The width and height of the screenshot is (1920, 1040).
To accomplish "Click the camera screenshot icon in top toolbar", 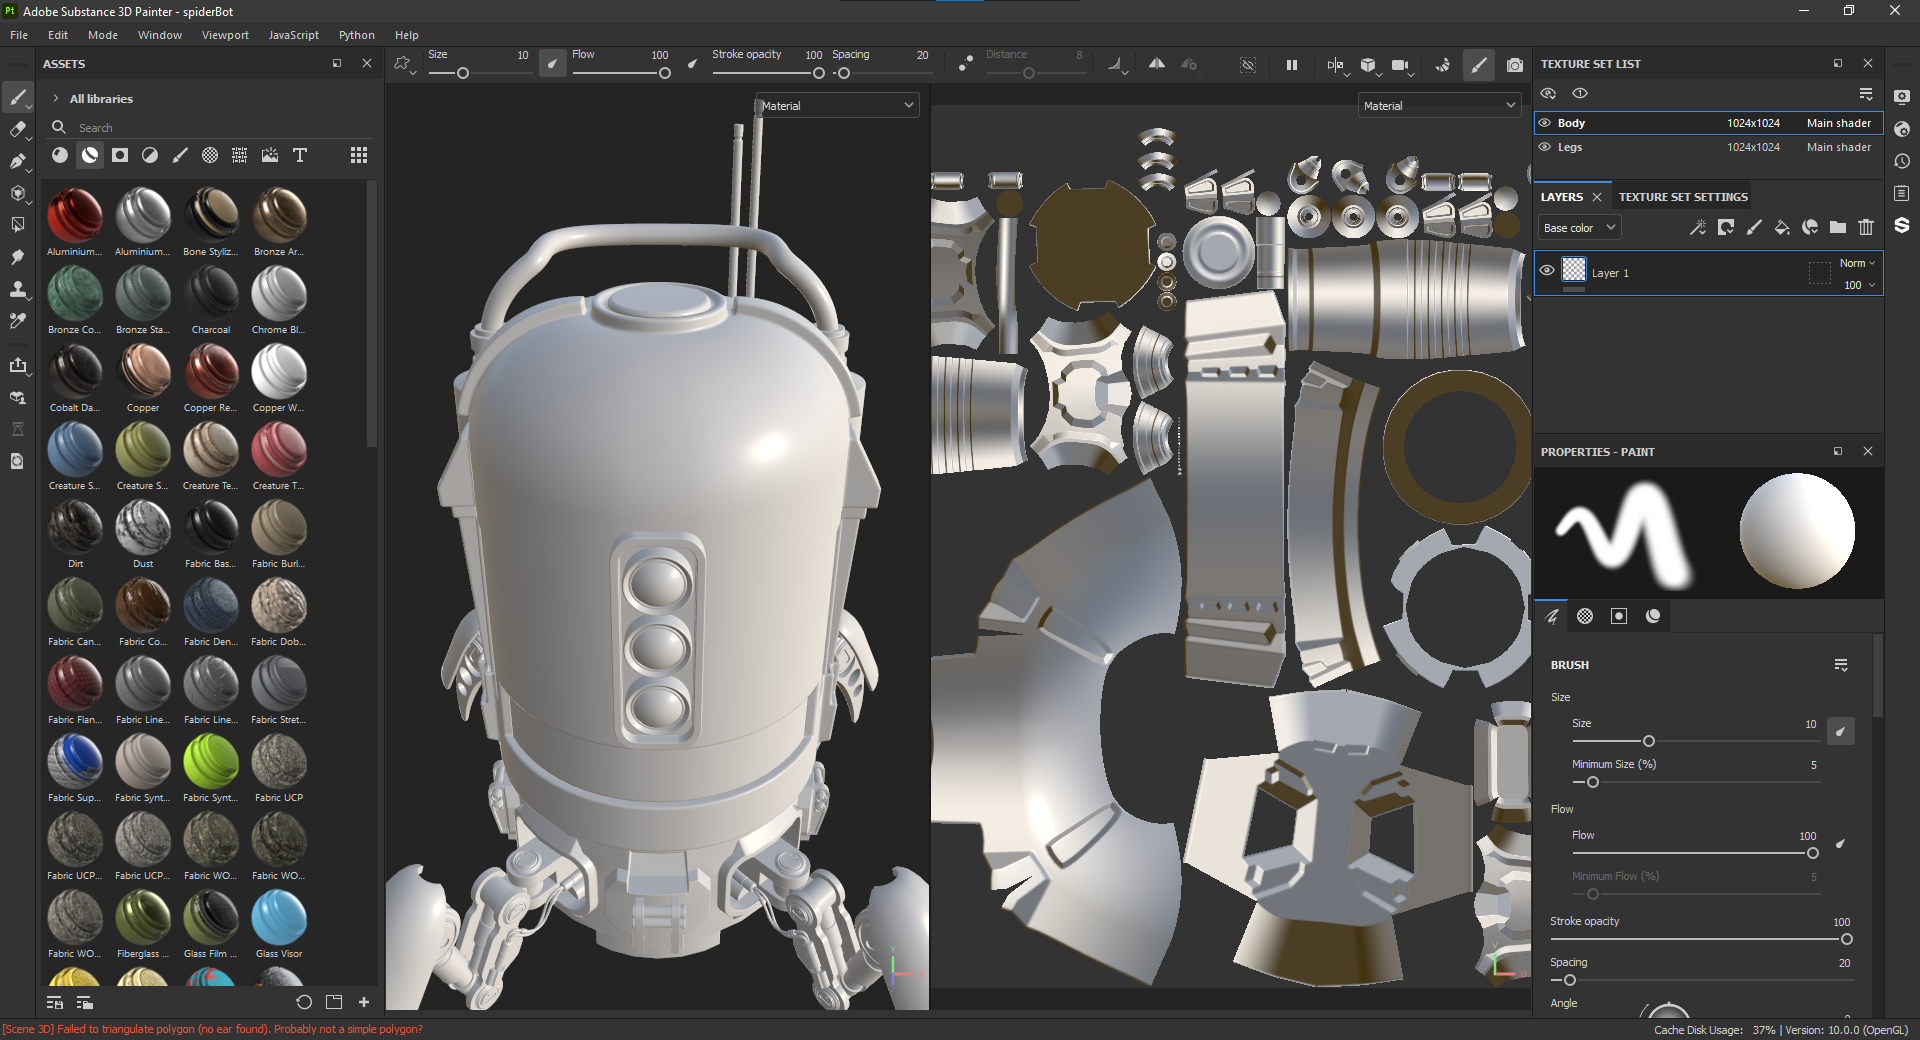I will click(x=1515, y=65).
